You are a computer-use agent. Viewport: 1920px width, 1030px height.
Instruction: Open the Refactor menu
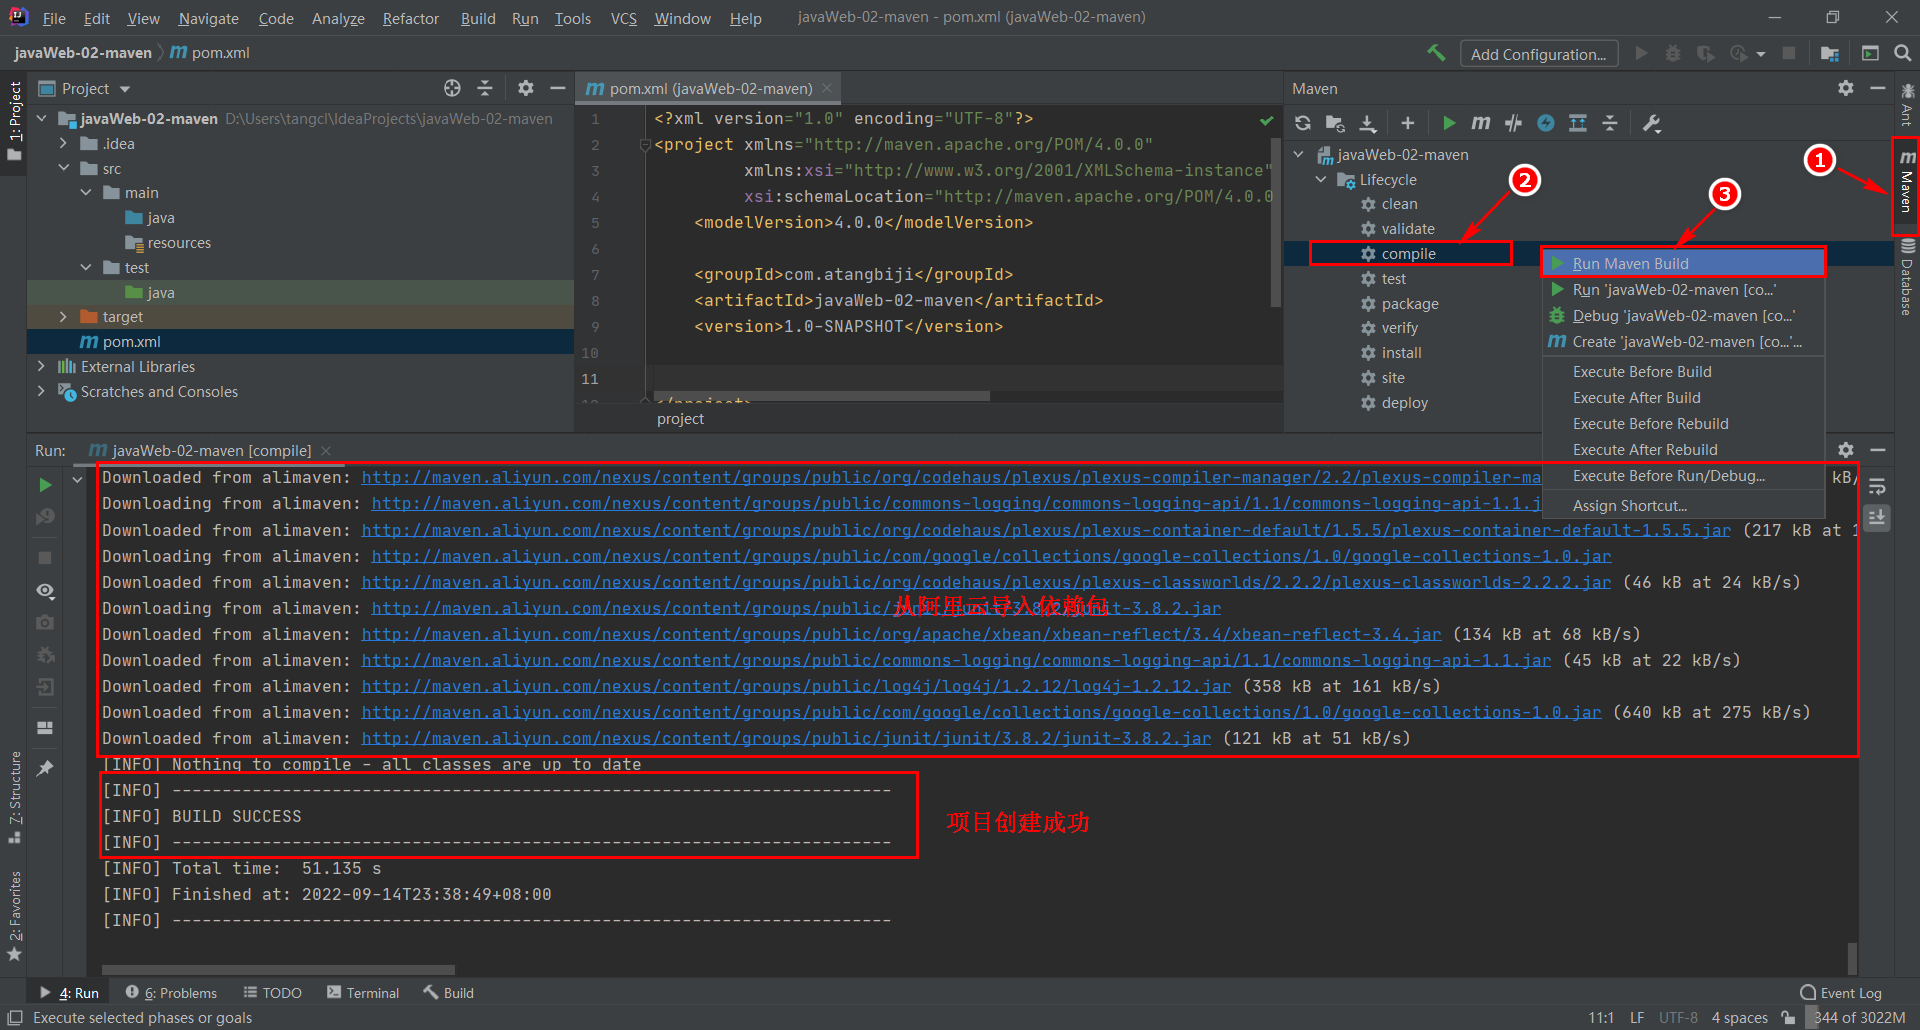point(410,18)
